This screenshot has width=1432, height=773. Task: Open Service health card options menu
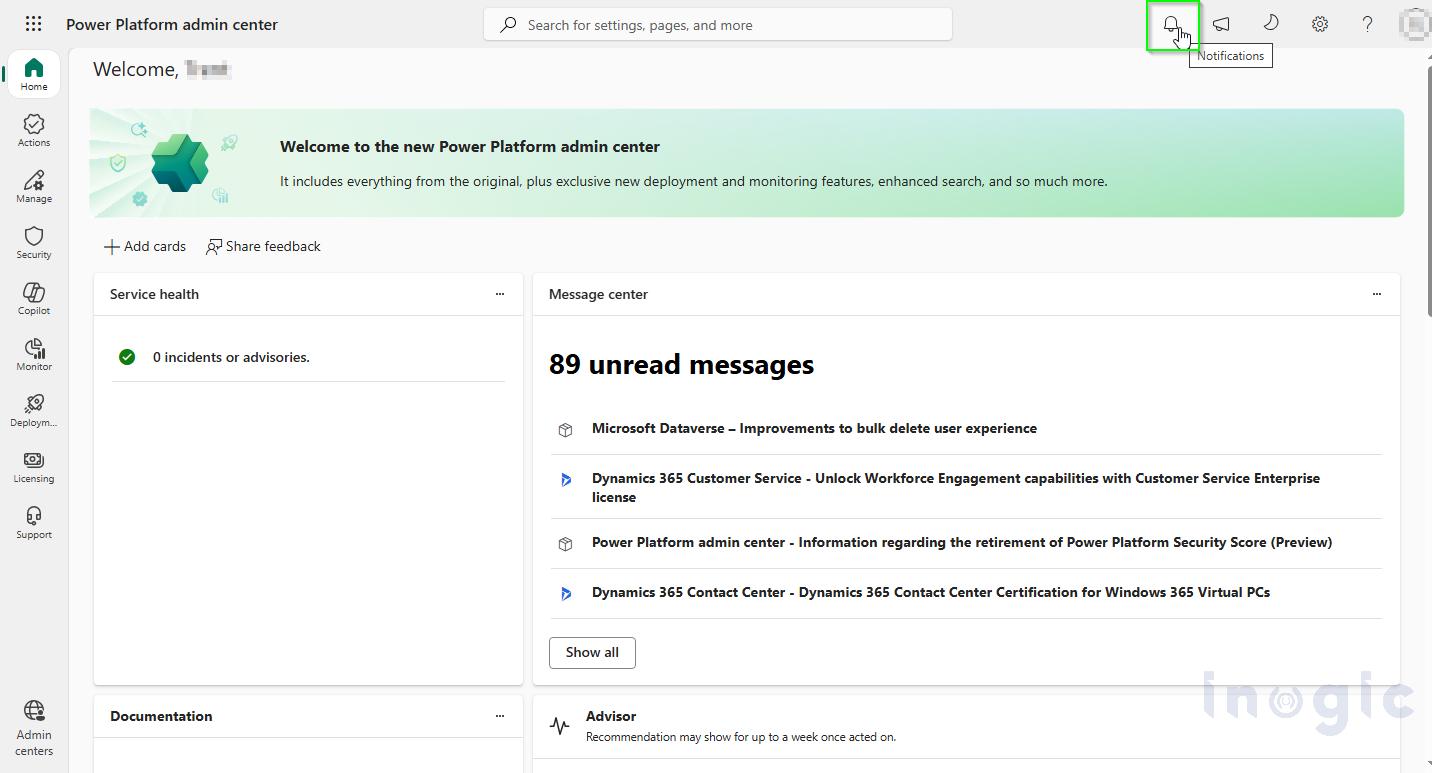(x=500, y=294)
